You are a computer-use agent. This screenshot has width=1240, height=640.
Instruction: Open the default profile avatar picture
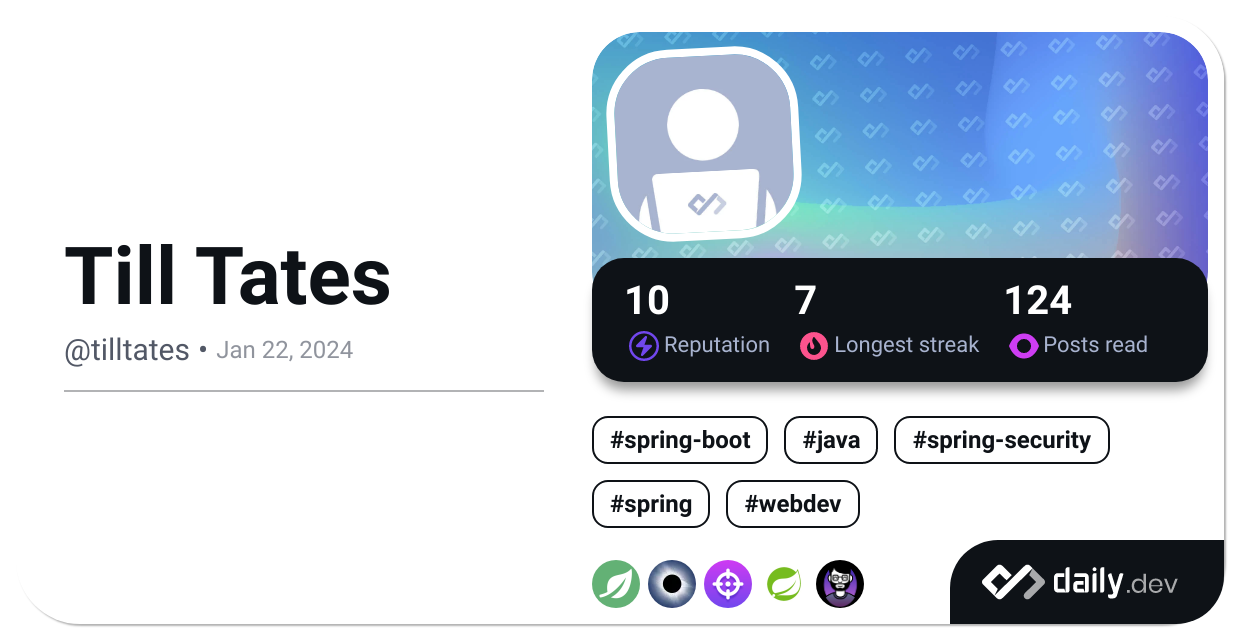coord(703,142)
